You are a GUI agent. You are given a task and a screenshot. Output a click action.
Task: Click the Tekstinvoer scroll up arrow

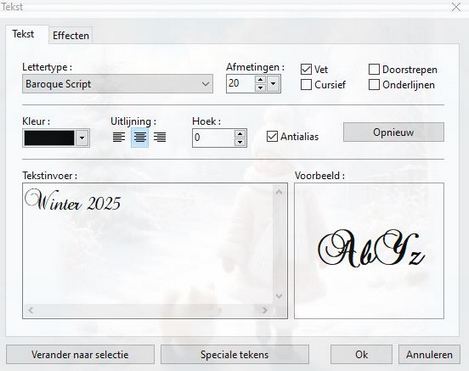(x=279, y=192)
